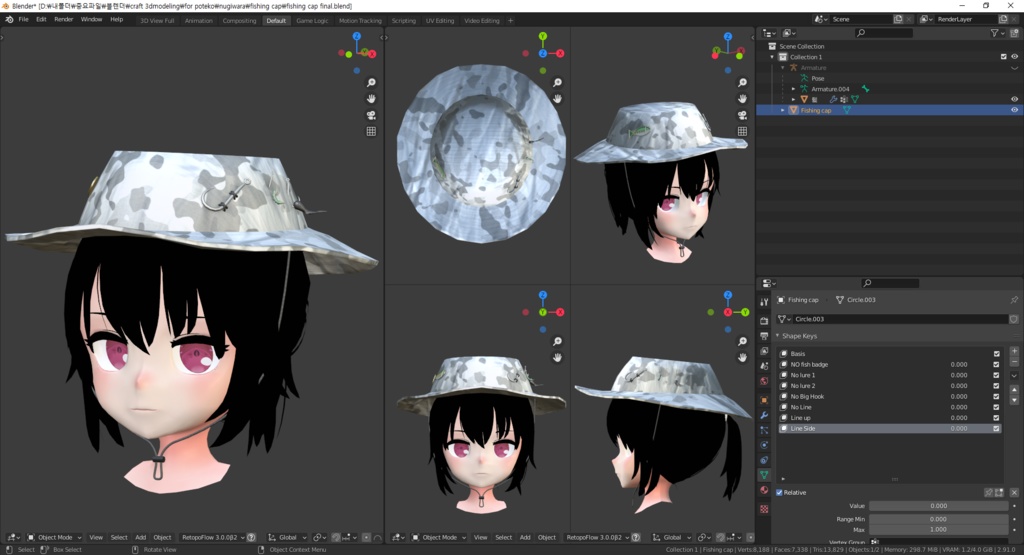This screenshot has height=555, width=1024.
Task: Click the shape key Value slider
Action: [x=938, y=506]
